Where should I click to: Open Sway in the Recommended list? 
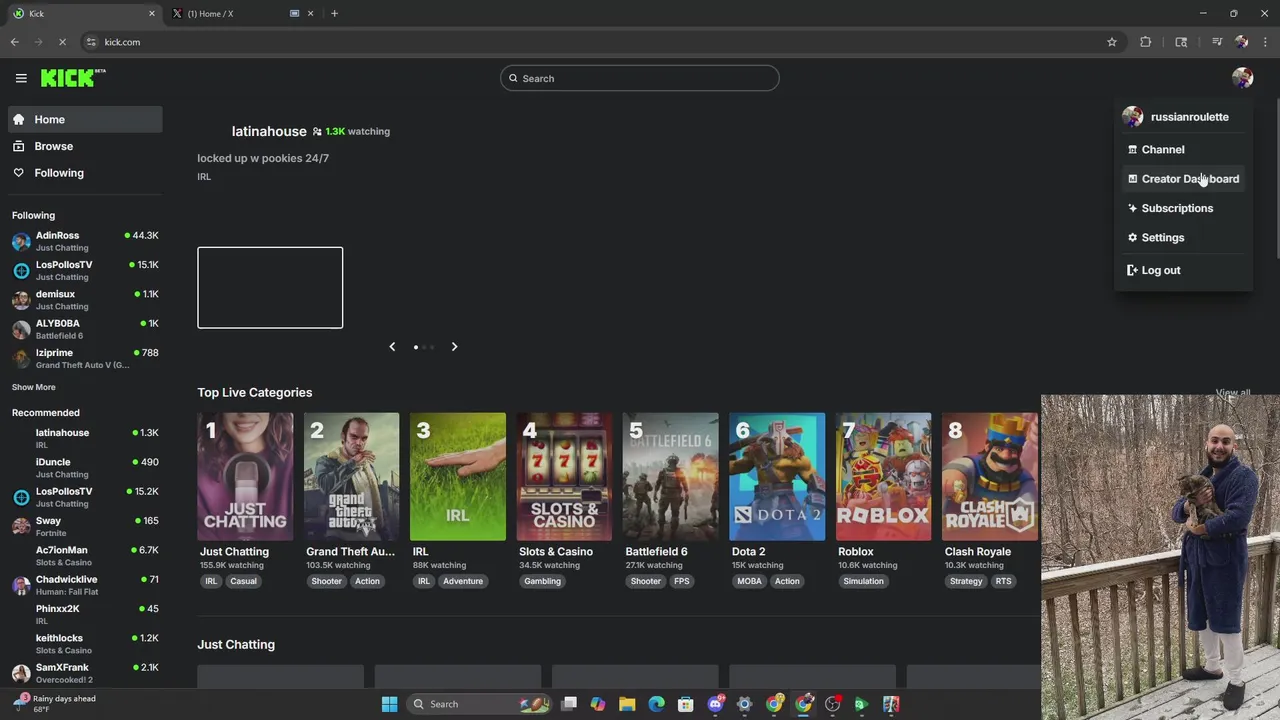coord(85,526)
